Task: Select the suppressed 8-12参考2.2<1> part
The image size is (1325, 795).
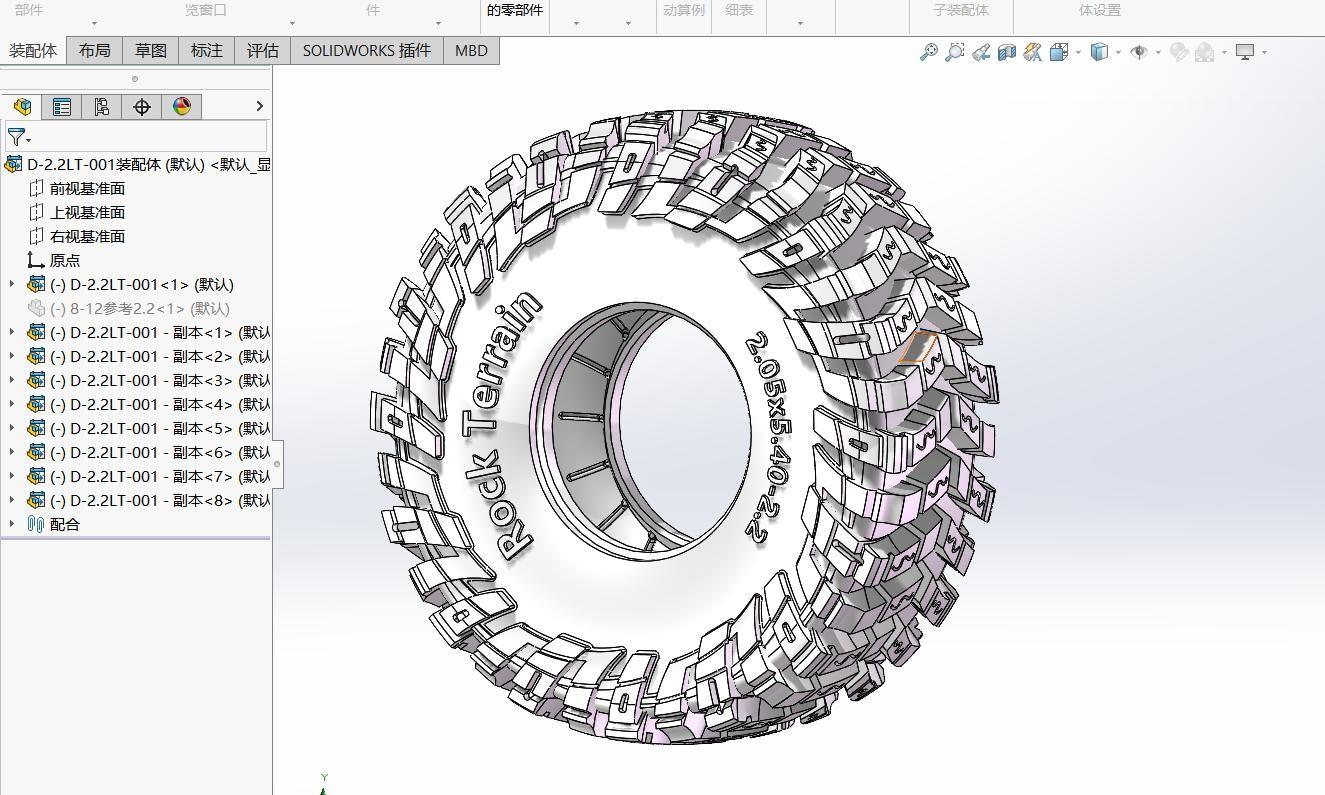Action: pyautogui.click(x=139, y=308)
